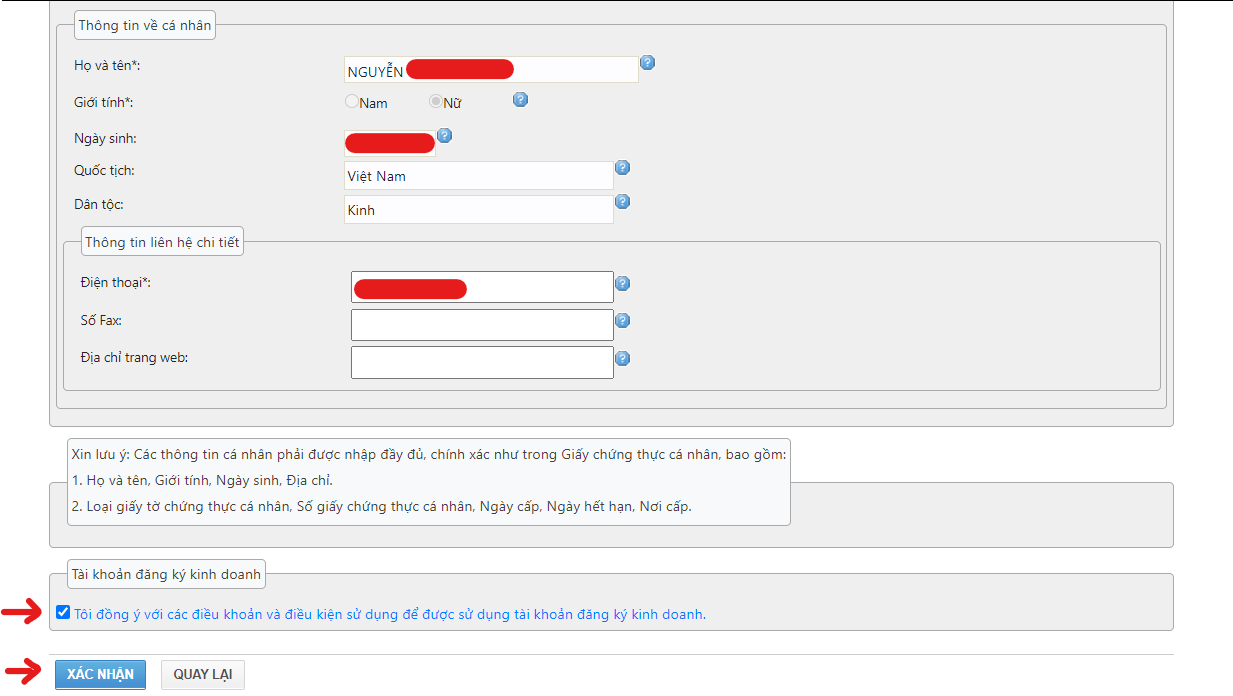Open help icon beside Họ và tên field
Viewport: 1233px width, 696px height.
click(x=647, y=63)
